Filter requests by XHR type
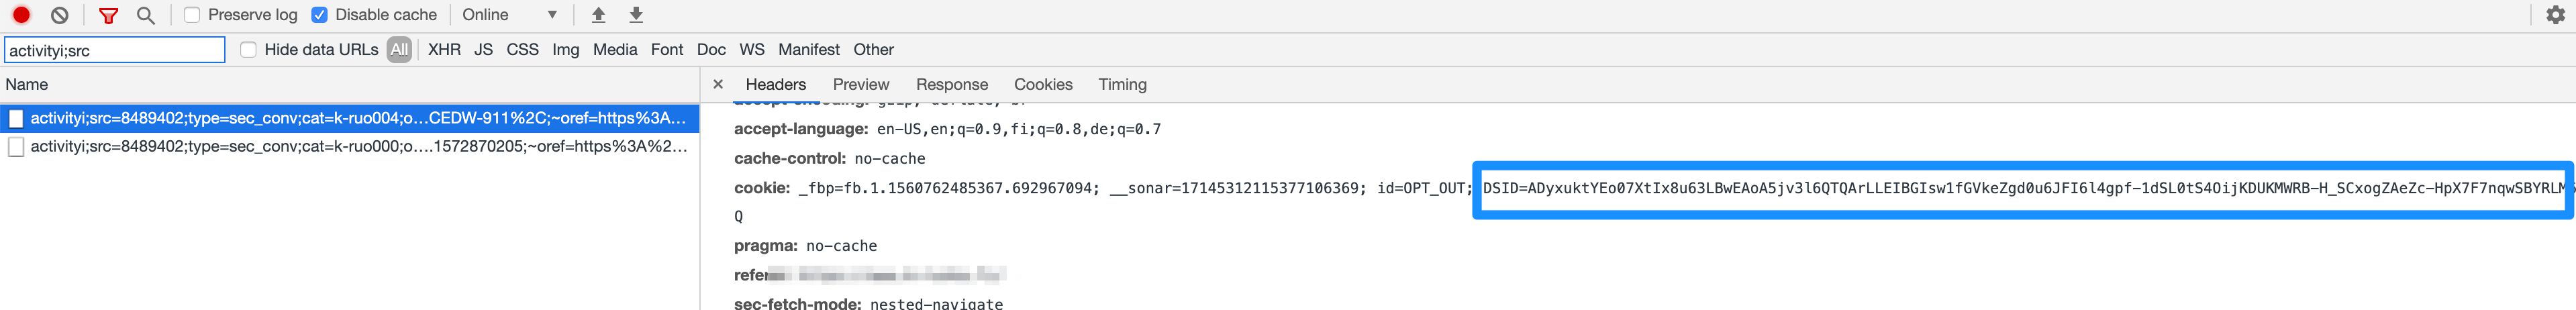The height and width of the screenshot is (310, 2576). pos(444,49)
